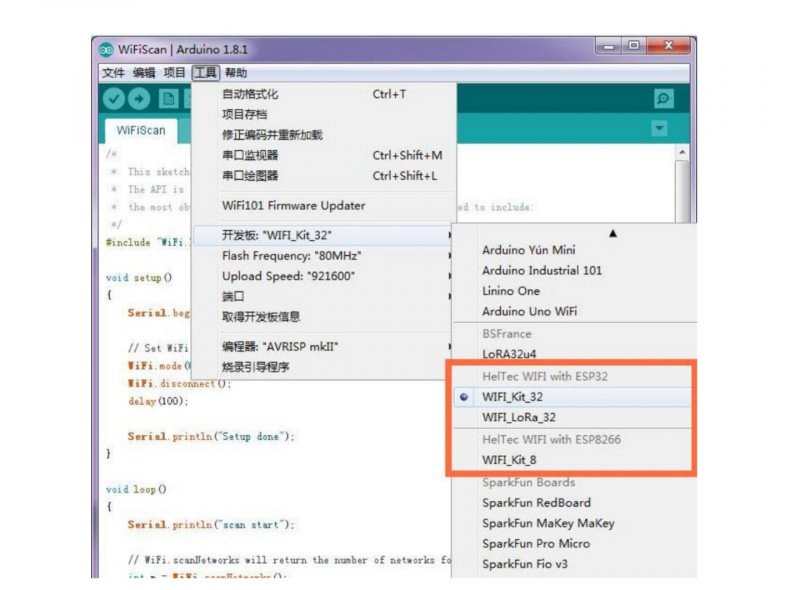800x590 pixels.
Task: Switch to the WiFiScan sketch tab
Action: (x=141, y=131)
